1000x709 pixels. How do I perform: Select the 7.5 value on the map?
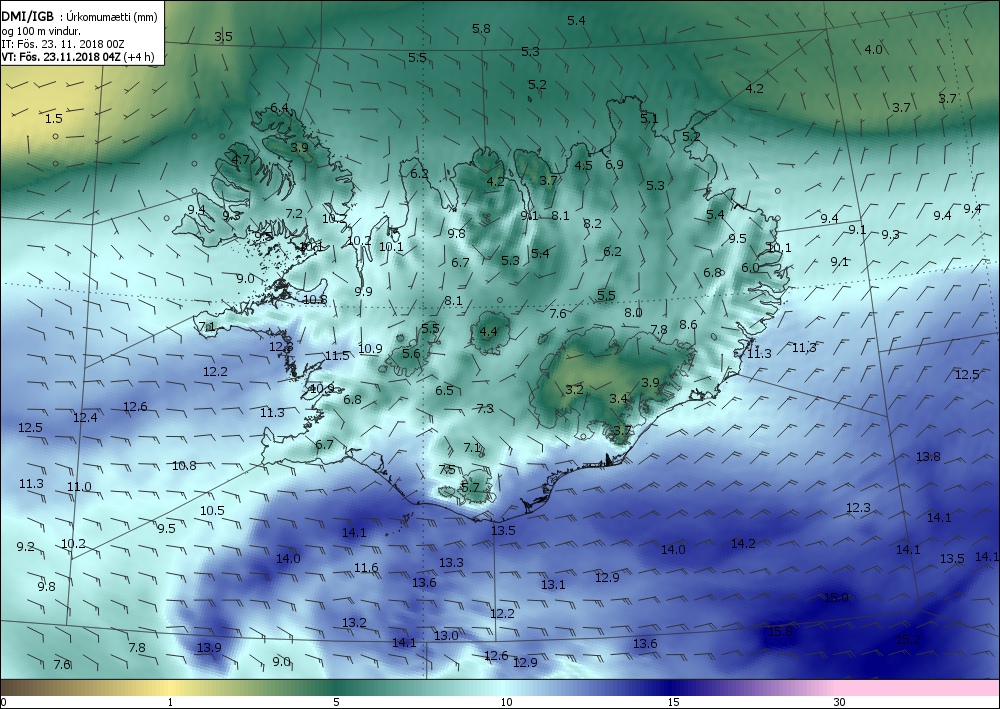[447, 470]
